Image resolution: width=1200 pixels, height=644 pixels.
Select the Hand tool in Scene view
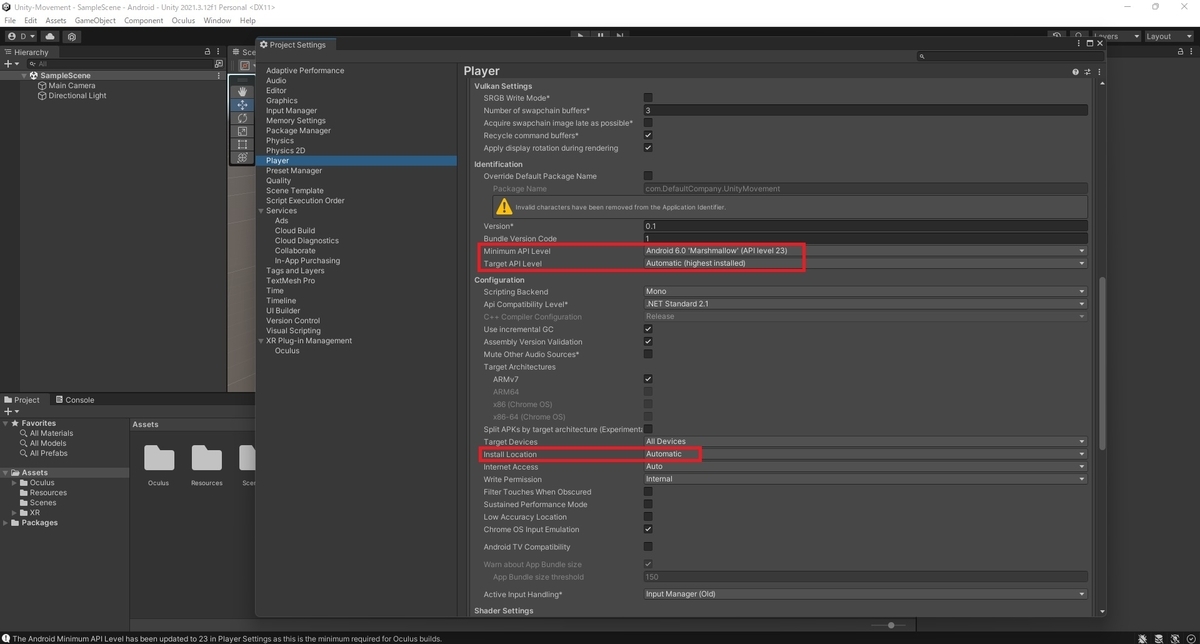tap(242, 91)
